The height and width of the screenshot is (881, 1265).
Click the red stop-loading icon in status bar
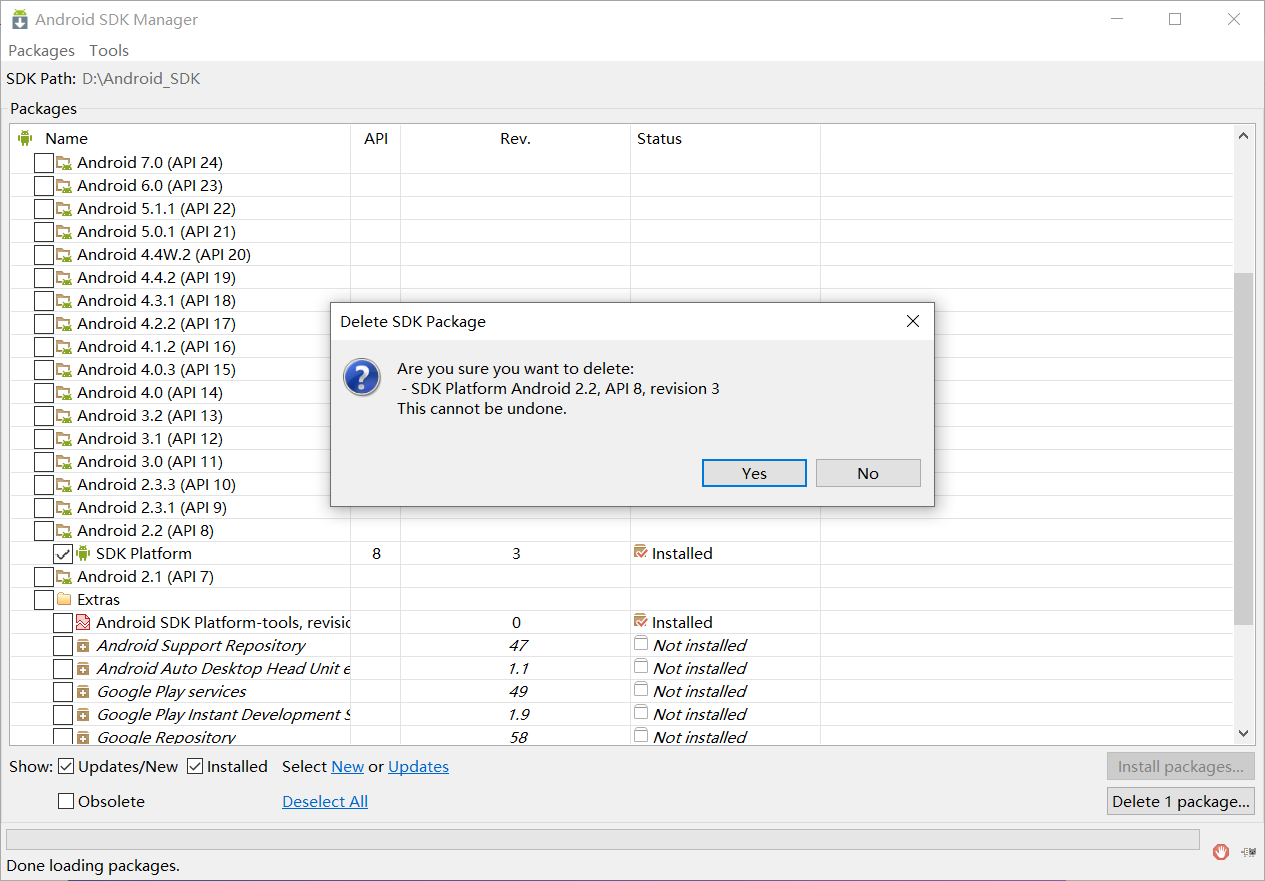tap(1221, 851)
